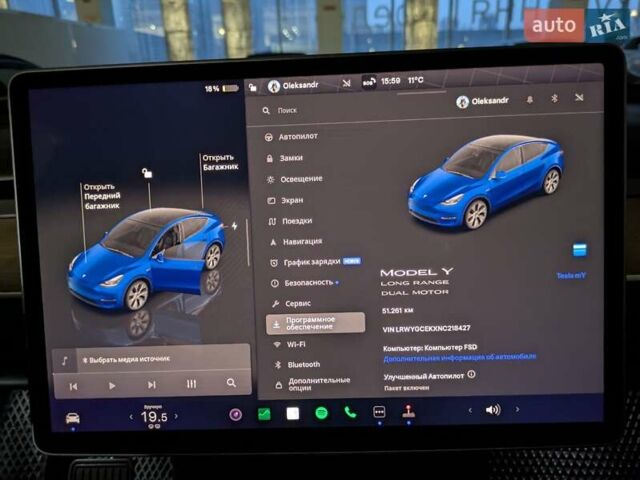Tap the network signal icon in the status bar
Screen dimensions: 640x480
pos(347,84)
